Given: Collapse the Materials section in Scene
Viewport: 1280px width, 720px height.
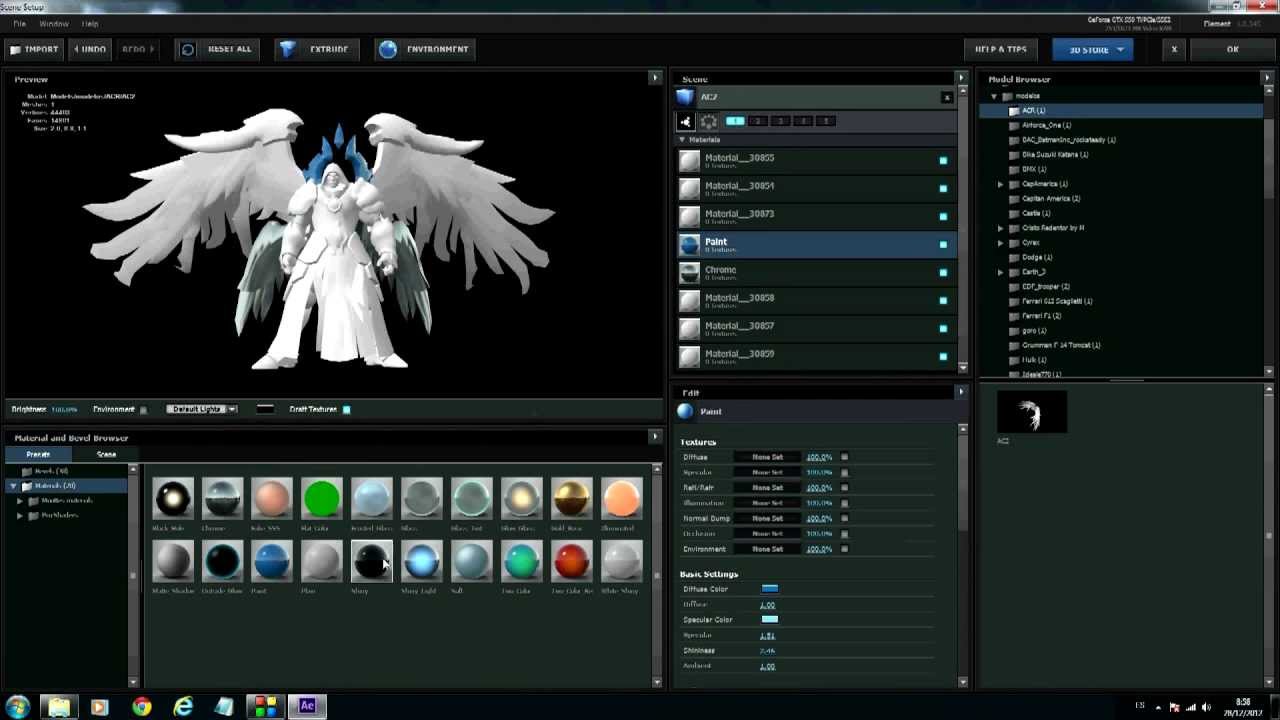Looking at the screenshot, I should click(682, 140).
